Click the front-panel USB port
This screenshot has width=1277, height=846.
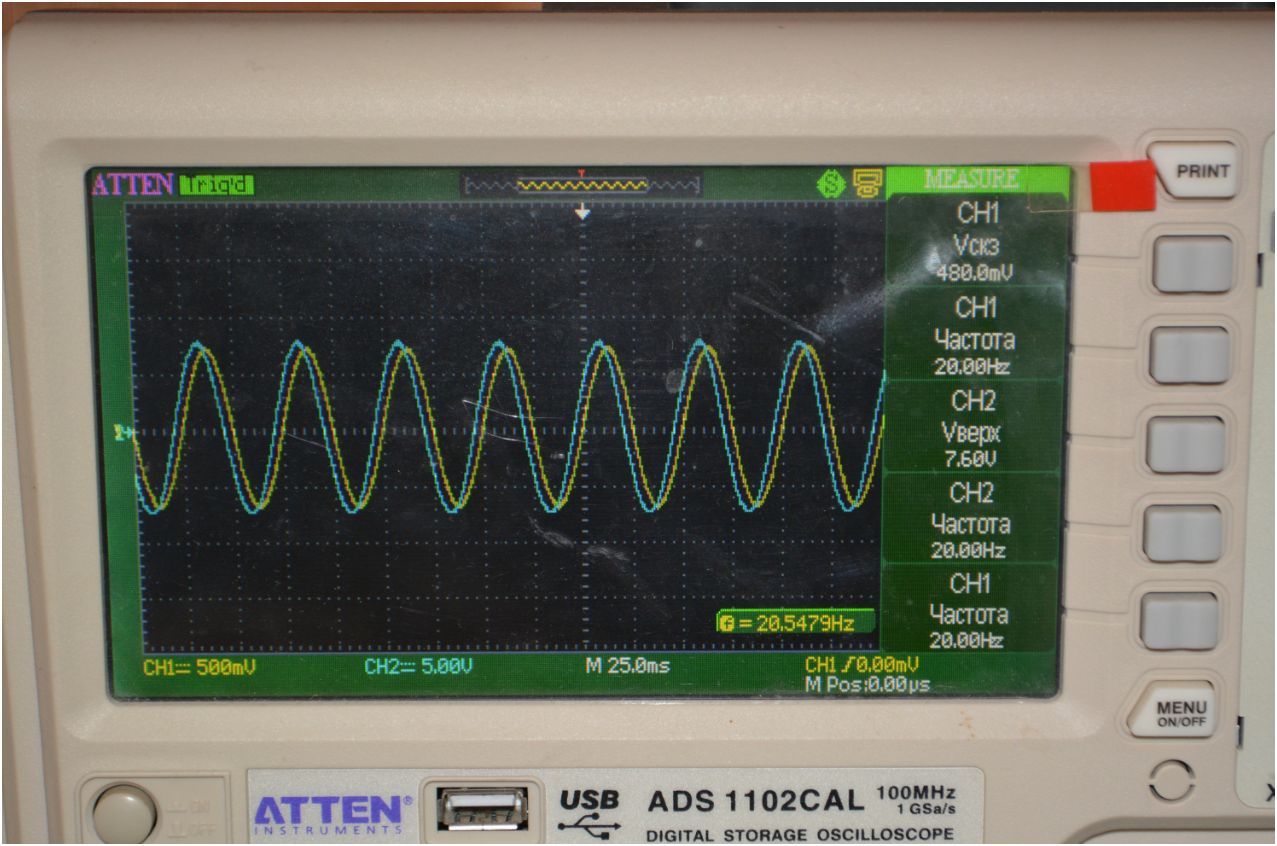point(480,808)
